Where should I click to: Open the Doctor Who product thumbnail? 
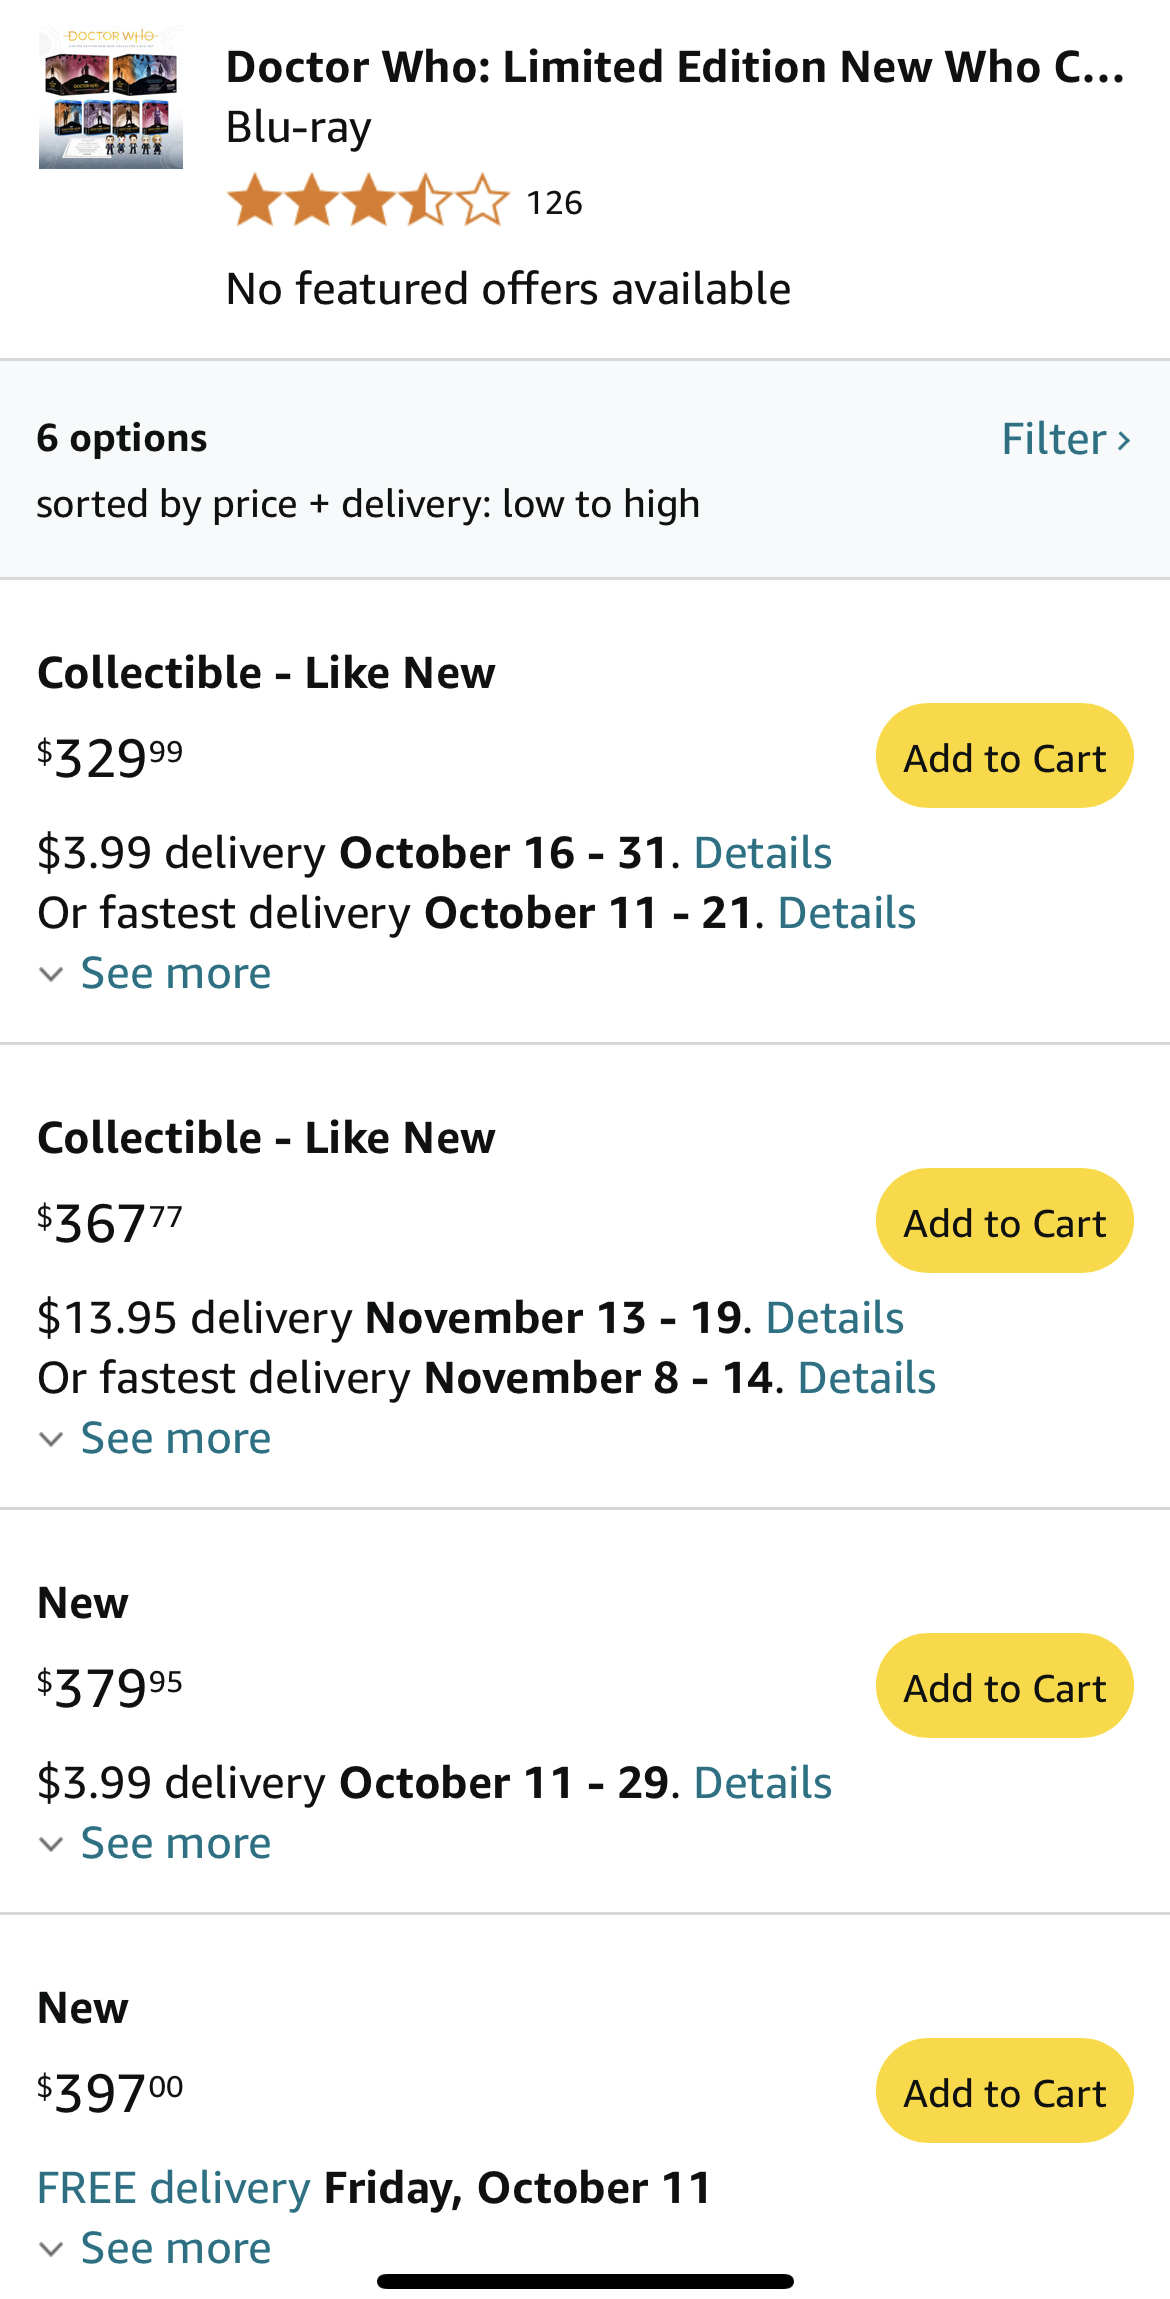111,98
